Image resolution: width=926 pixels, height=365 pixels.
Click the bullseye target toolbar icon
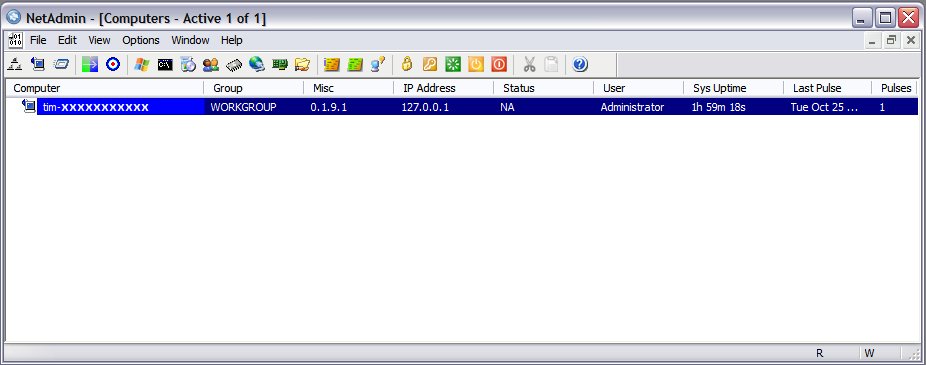tap(113, 64)
